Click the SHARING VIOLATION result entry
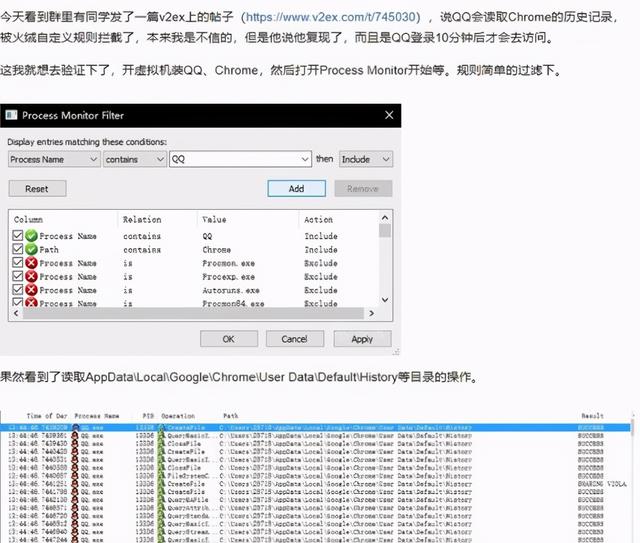The height and width of the screenshot is (543, 640). coord(602,483)
